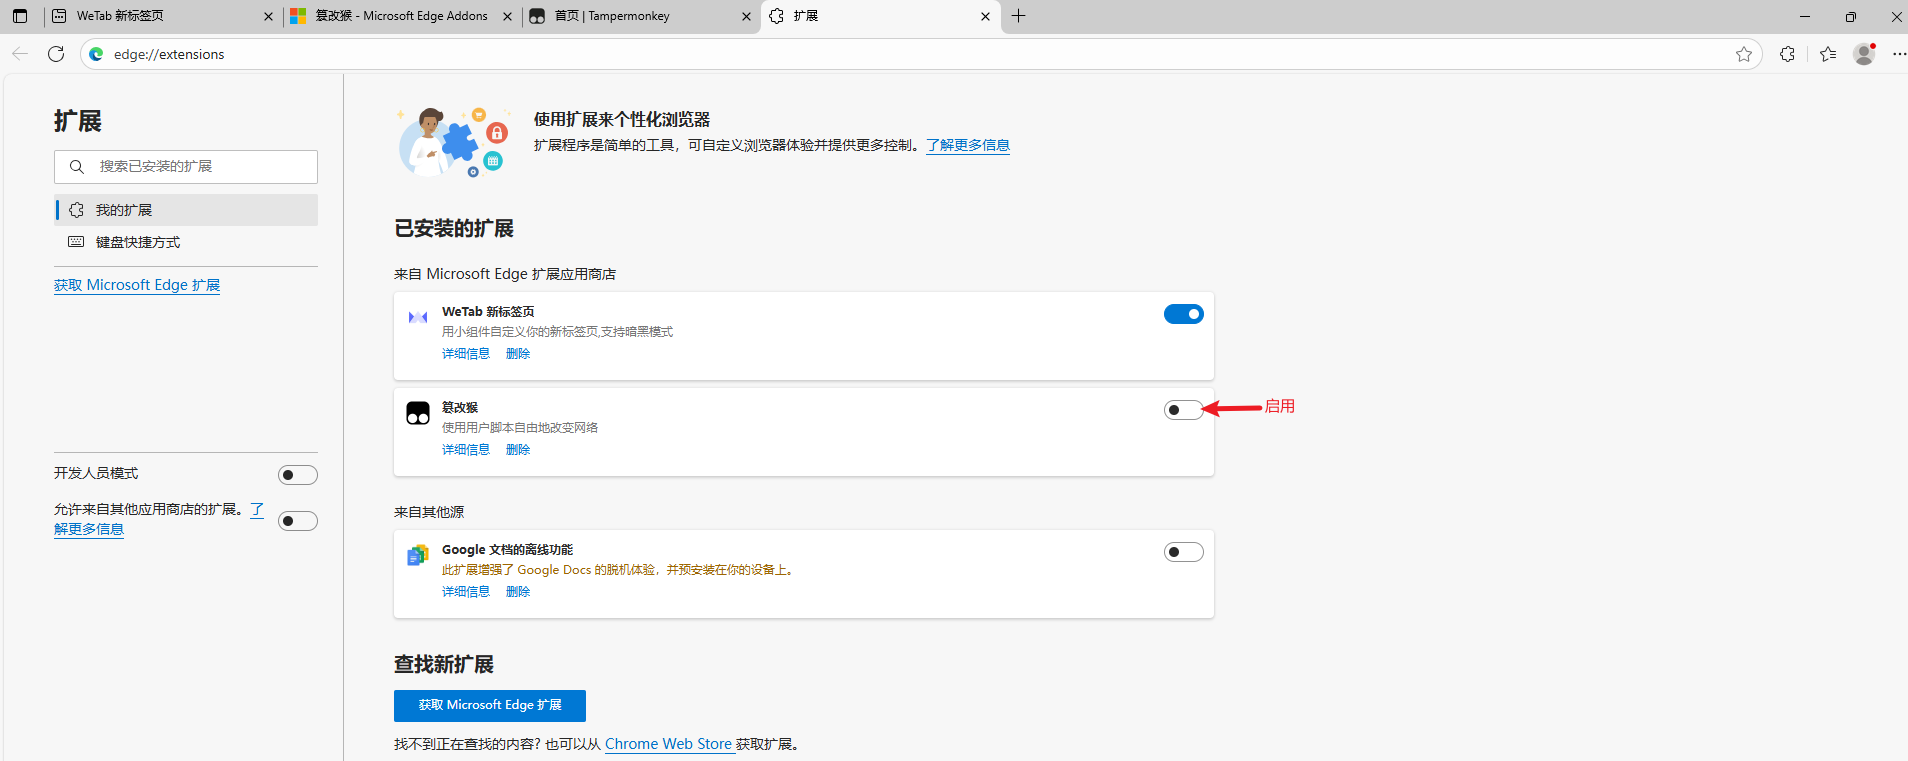Toggle allow extensions from other stores

(x=297, y=521)
